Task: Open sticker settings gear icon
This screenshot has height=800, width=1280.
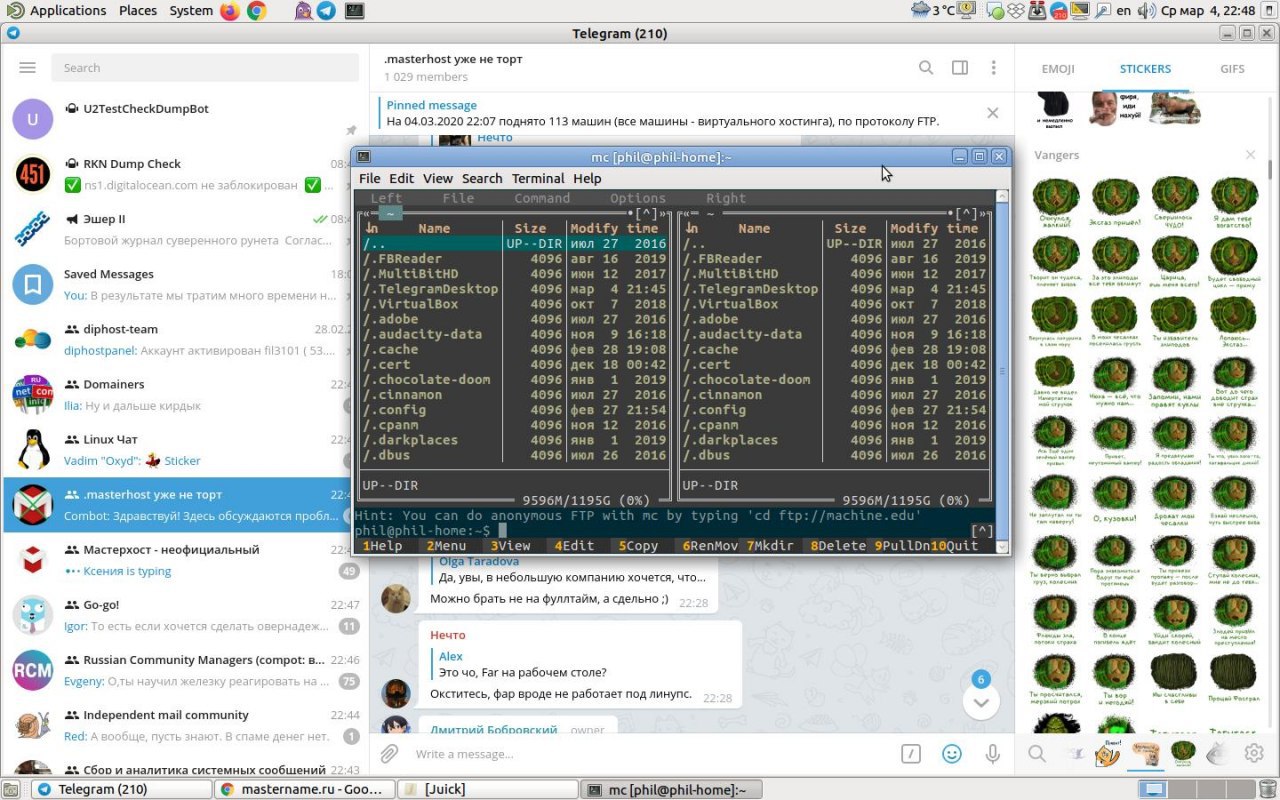Action: tap(1254, 754)
